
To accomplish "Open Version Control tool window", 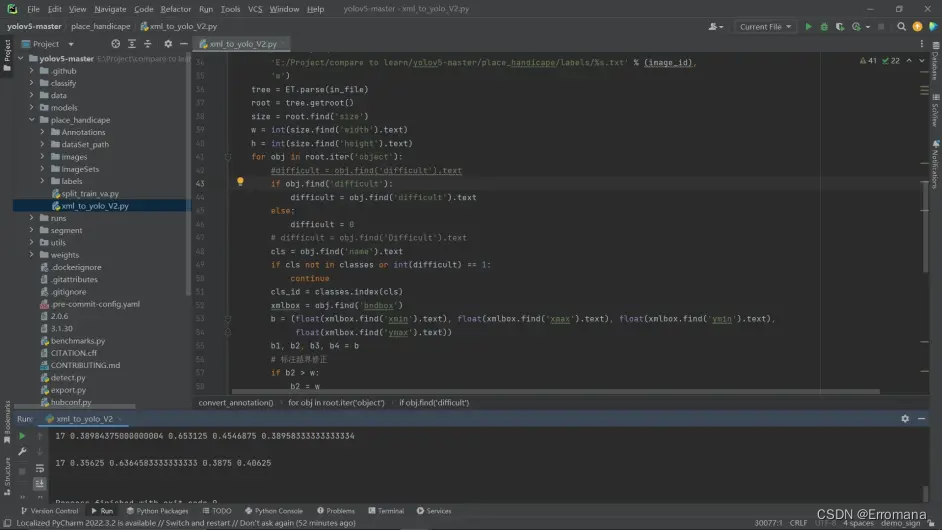I will [x=49, y=511].
